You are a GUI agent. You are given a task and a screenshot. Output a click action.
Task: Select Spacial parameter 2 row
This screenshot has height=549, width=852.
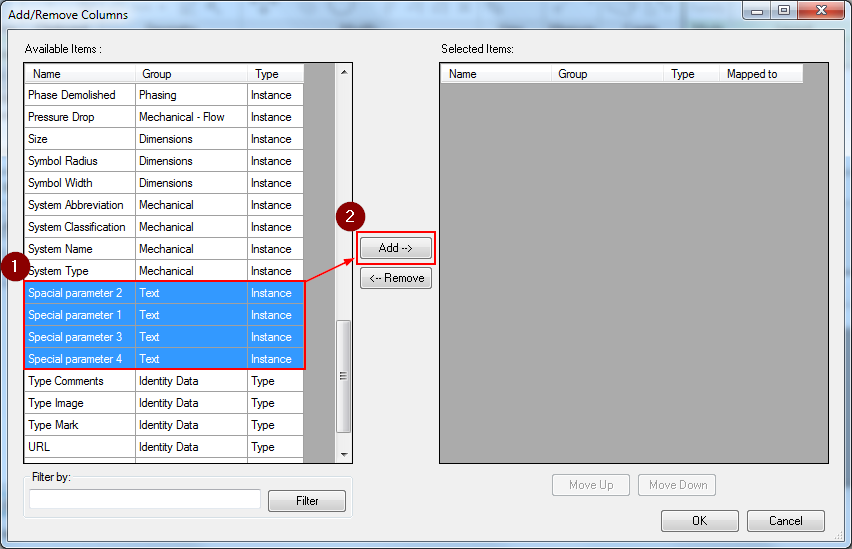[x=164, y=293]
